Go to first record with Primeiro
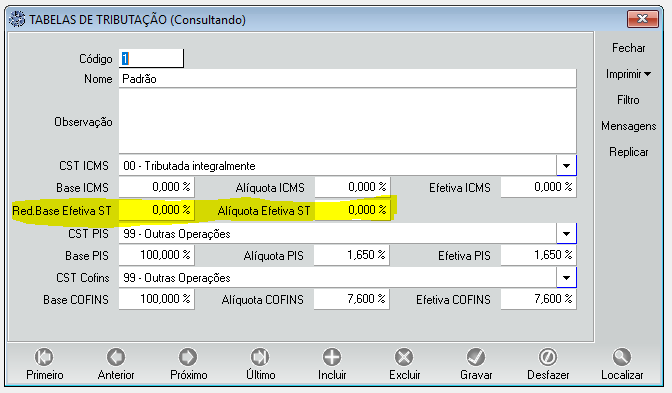Screen dimensions: 672x393 click(x=45, y=364)
